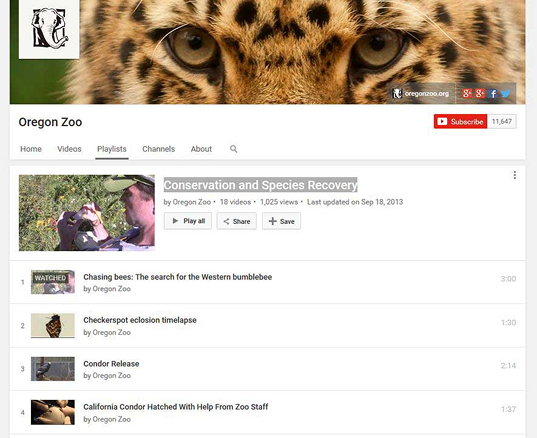Open the About tab
The image size is (537, 438).
click(201, 149)
